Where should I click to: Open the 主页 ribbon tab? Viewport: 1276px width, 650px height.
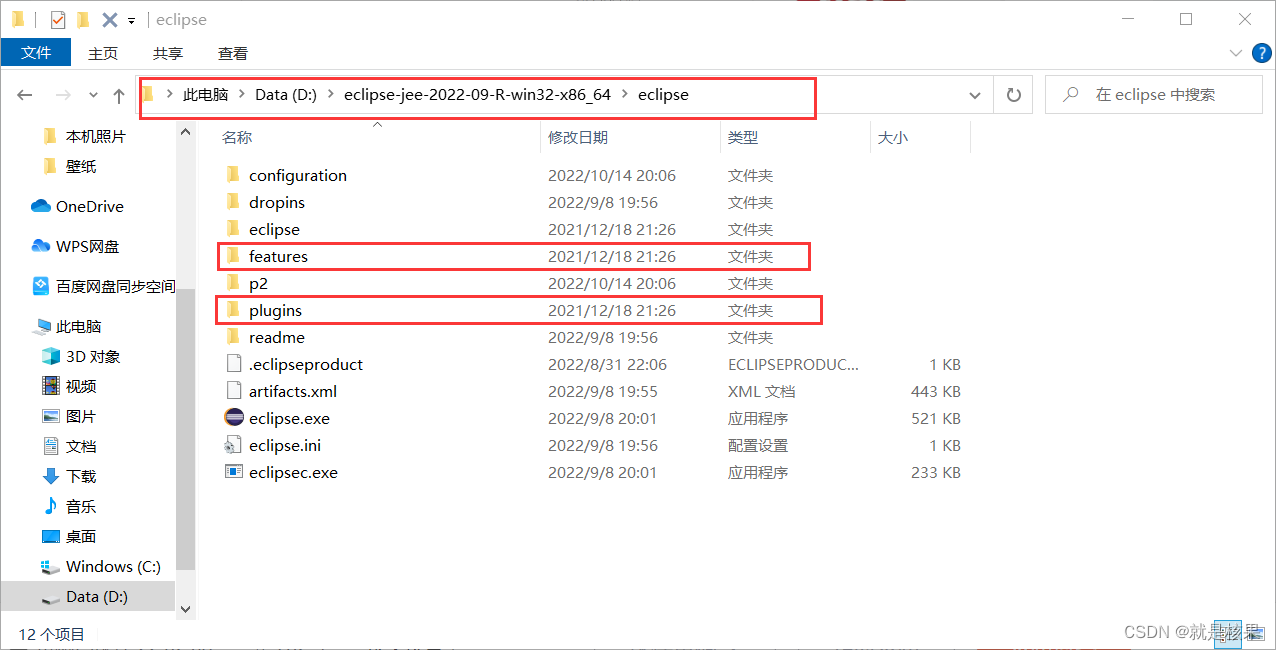(103, 53)
